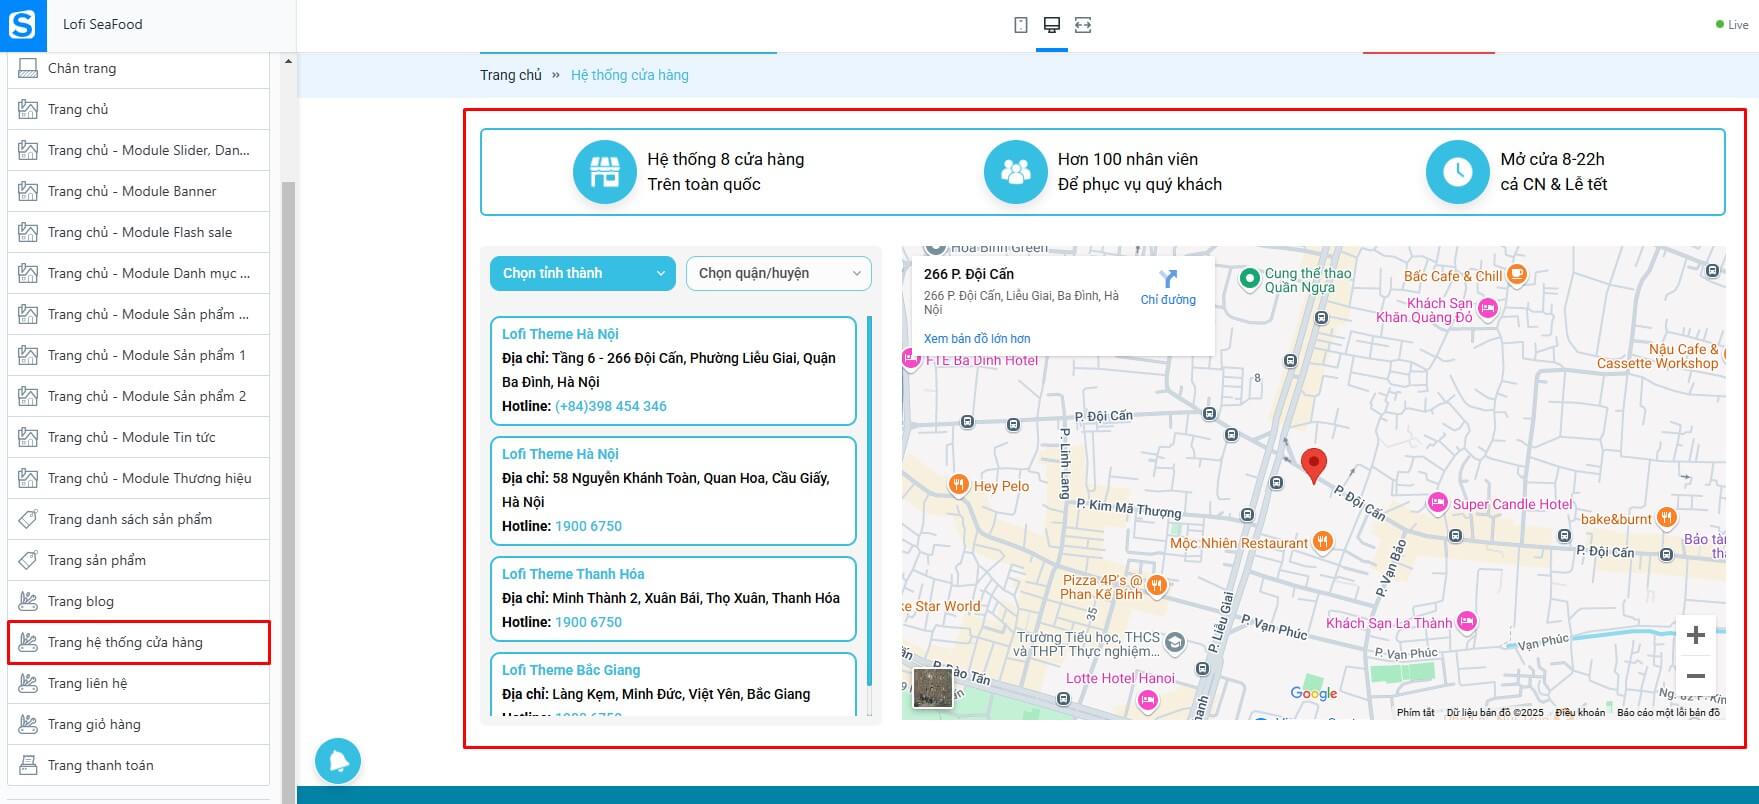Click the Cung thể thao Quần Ngựa marker
1759x804 pixels.
1249,279
